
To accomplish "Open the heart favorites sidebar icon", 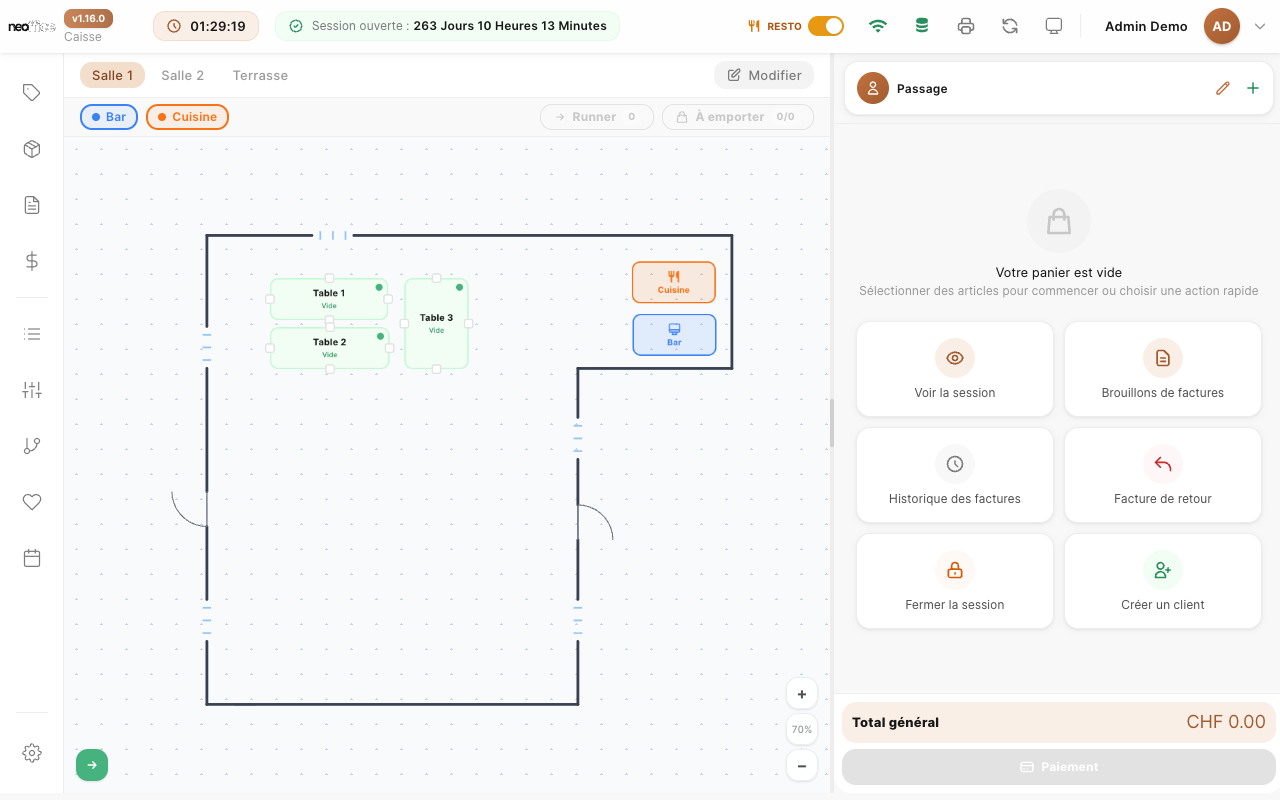I will pos(32,502).
